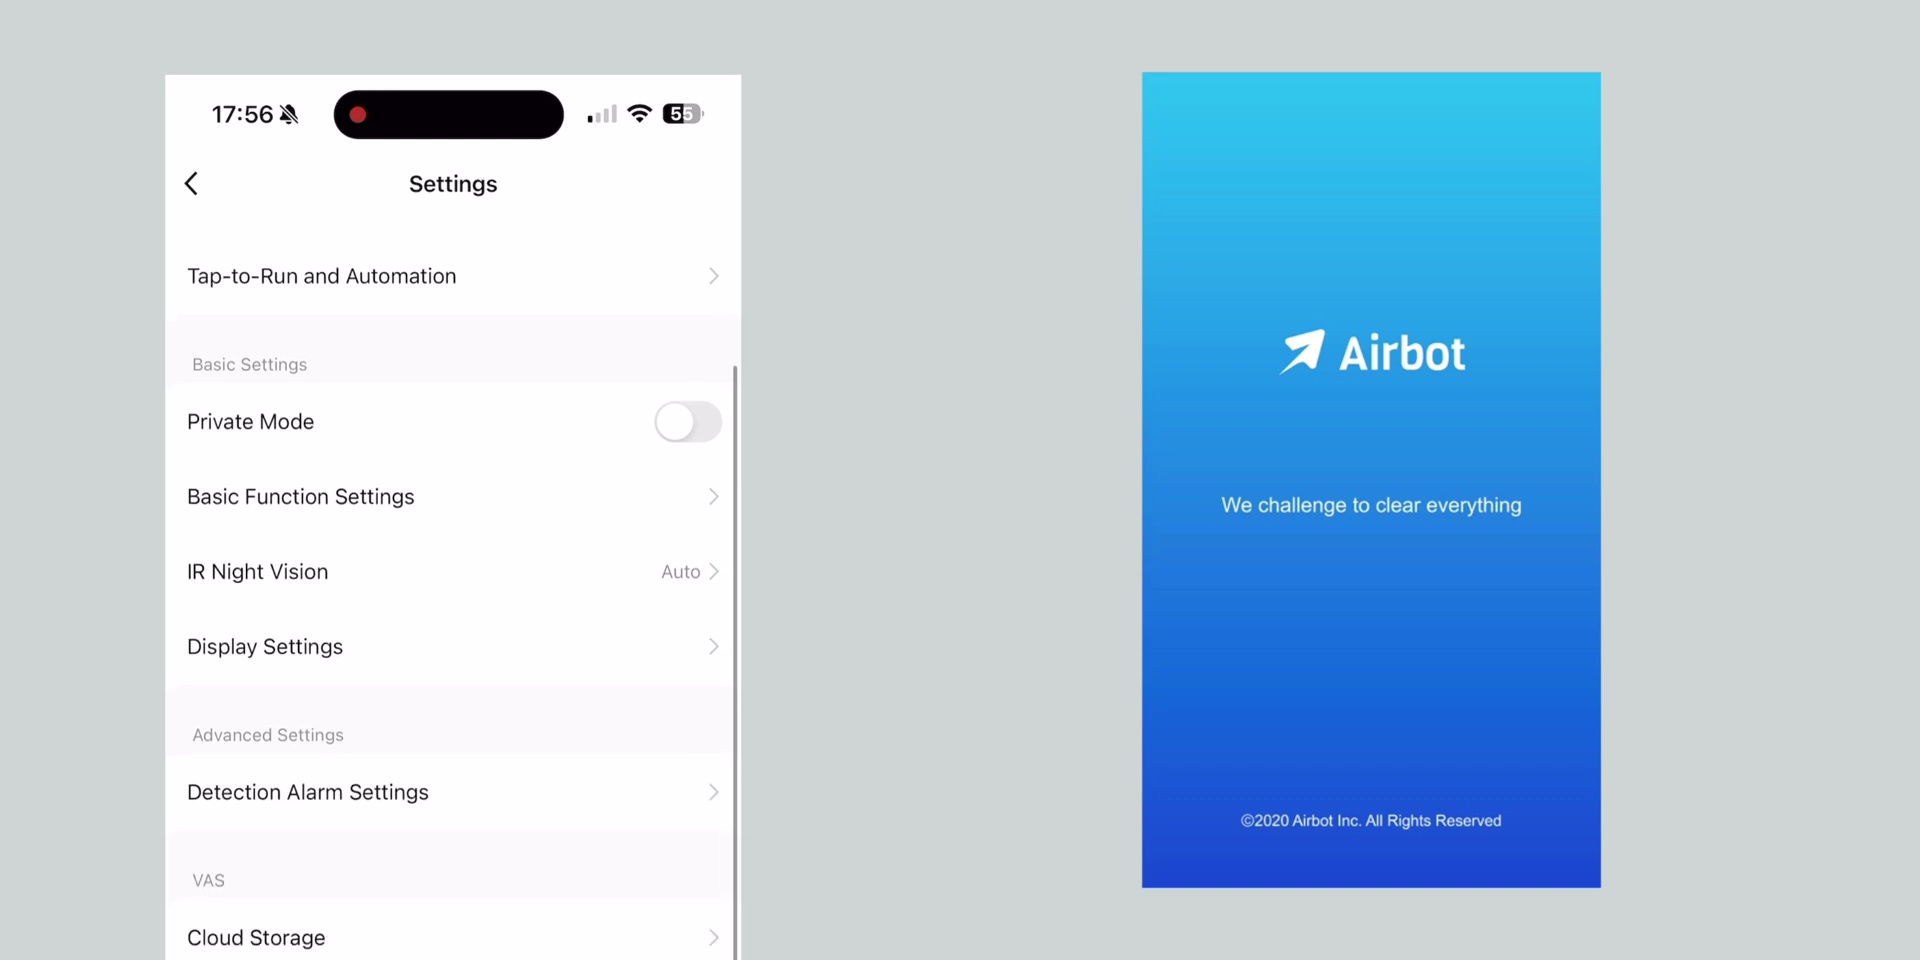Tap the muted bell icon in status bar
This screenshot has height=960, width=1920.
[289, 115]
